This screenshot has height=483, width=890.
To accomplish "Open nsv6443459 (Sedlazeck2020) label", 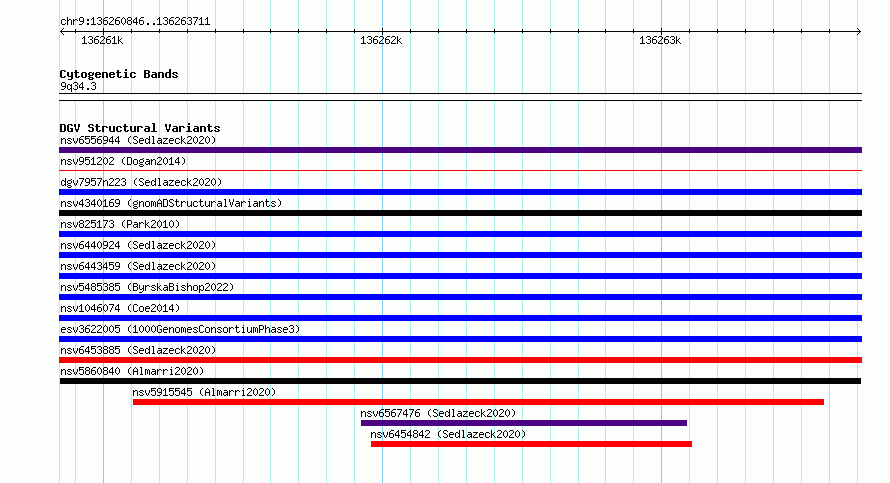I will [x=138, y=266].
